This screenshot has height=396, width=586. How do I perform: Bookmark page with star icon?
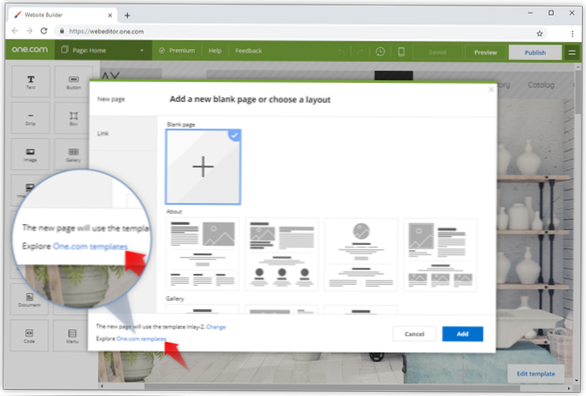539,34
